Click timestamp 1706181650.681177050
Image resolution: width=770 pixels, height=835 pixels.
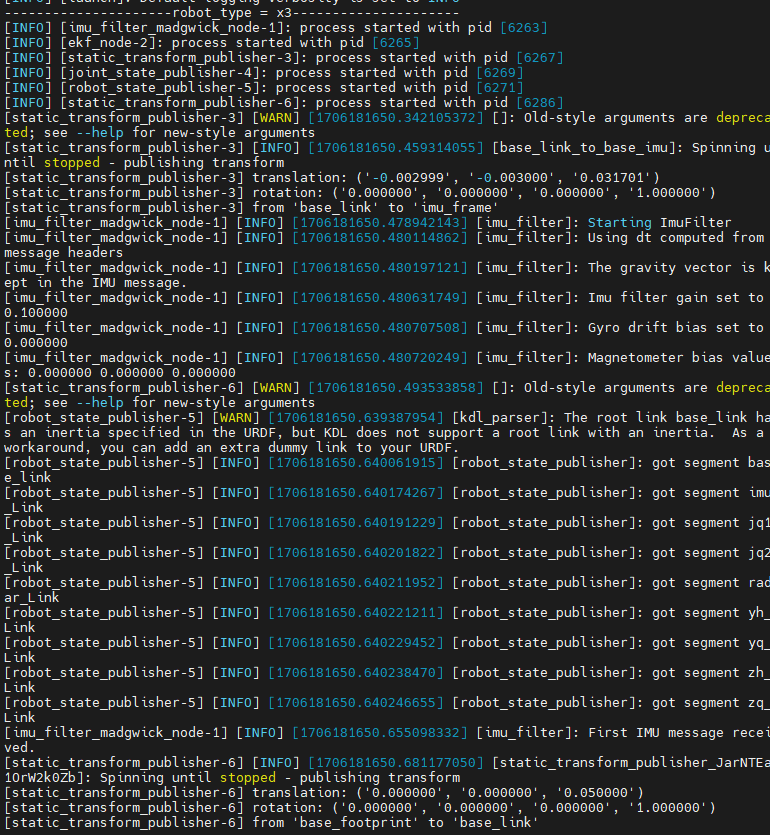396,763
